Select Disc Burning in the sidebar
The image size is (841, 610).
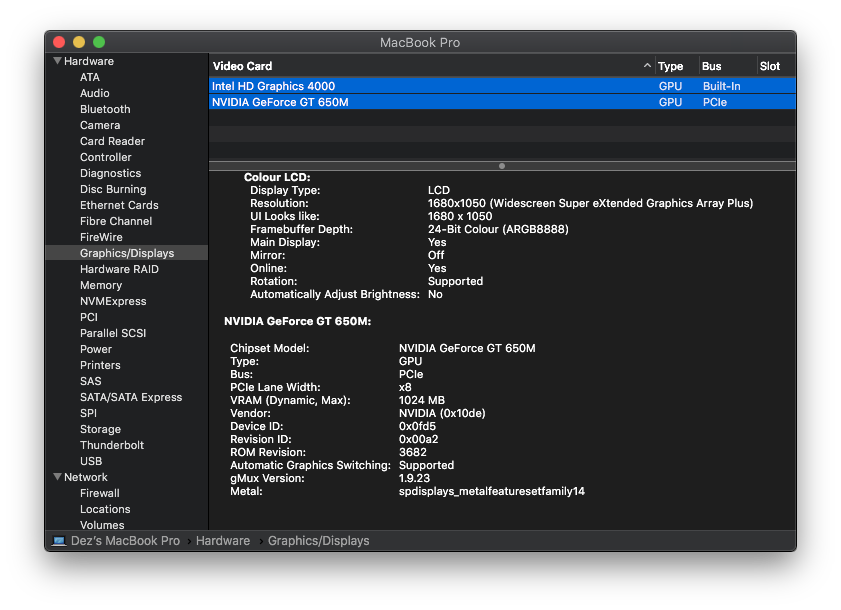click(113, 189)
